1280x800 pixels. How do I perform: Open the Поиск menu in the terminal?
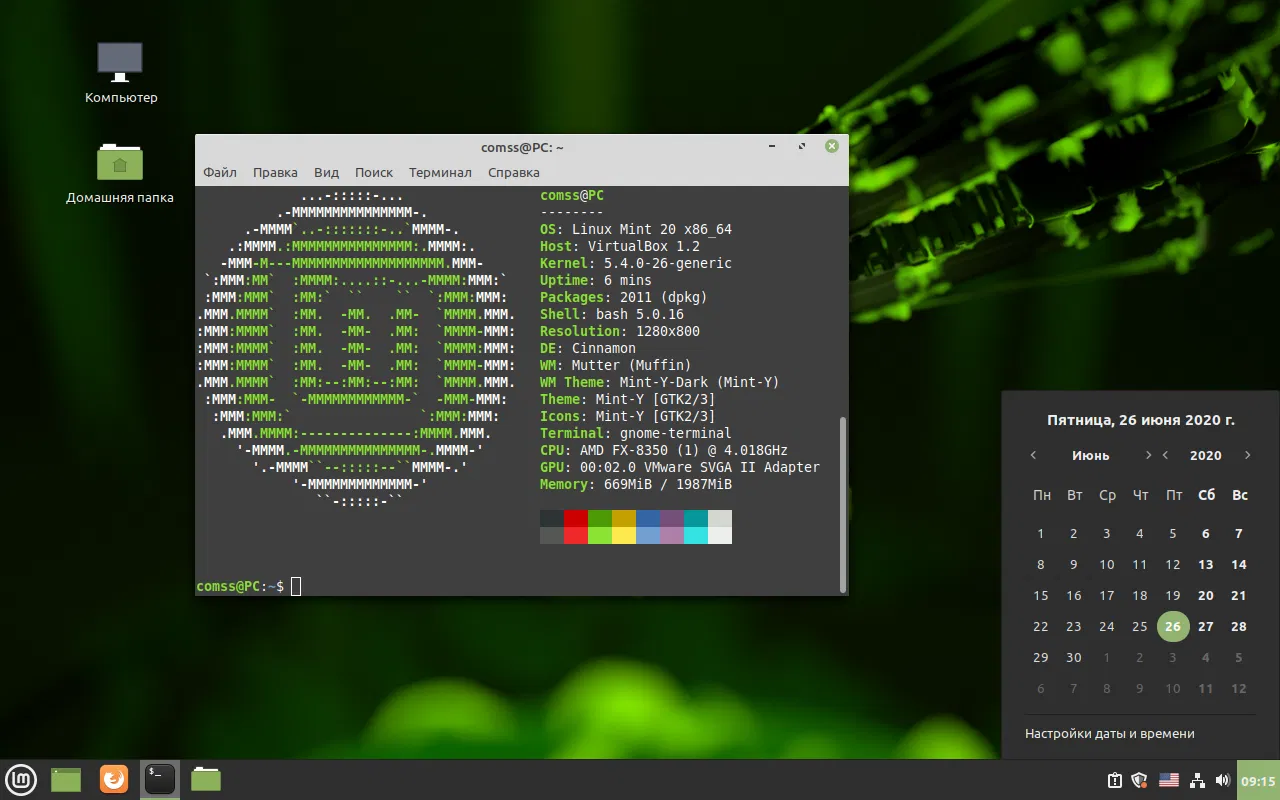click(373, 172)
